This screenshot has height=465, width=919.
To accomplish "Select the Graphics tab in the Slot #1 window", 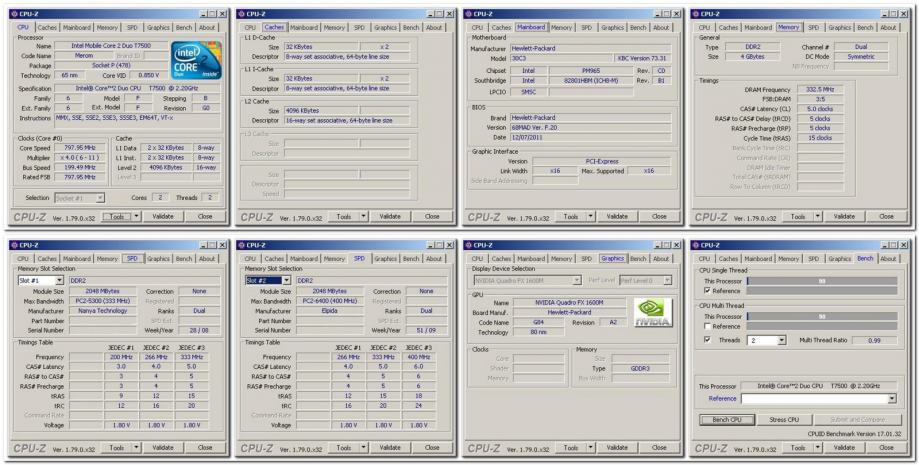I will [x=158, y=259].
